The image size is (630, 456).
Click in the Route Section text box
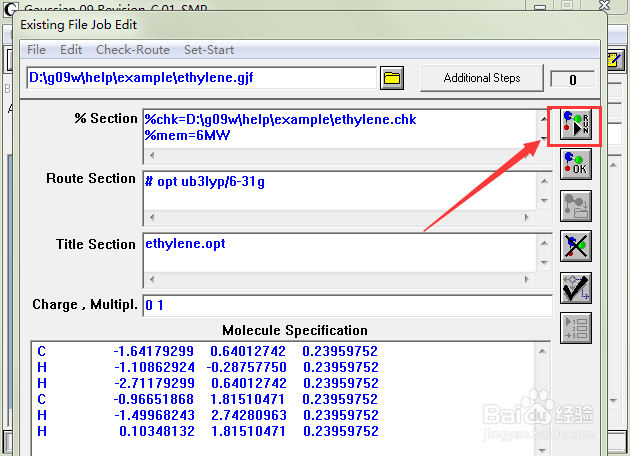click(340, 191)
